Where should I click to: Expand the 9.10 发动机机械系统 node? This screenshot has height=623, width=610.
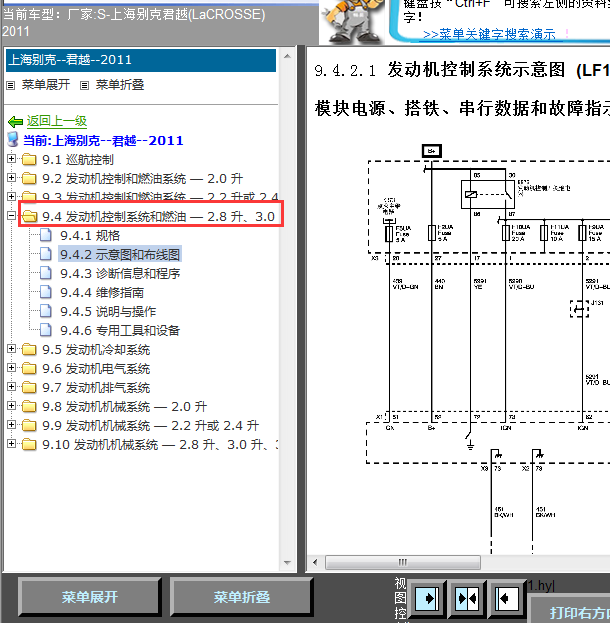(12, 444)
